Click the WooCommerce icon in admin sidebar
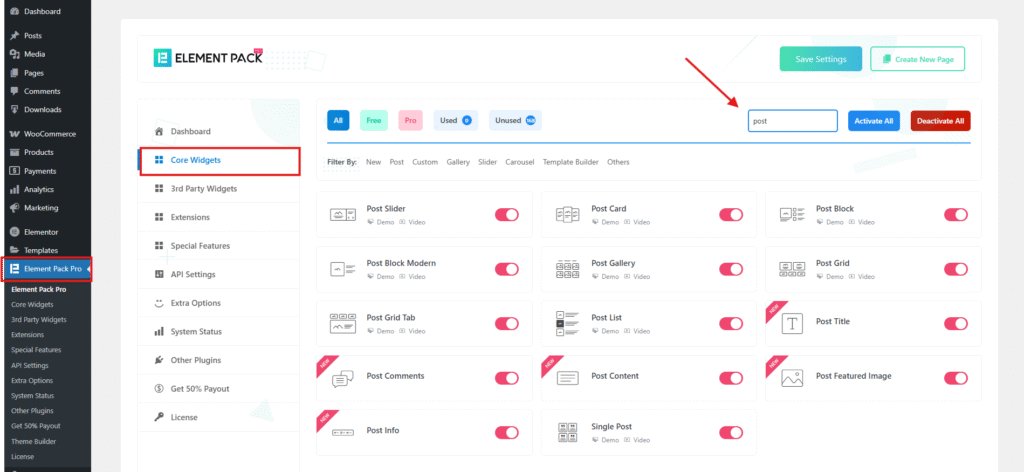This screenshot has width=1024, height=472. [14, 134]
